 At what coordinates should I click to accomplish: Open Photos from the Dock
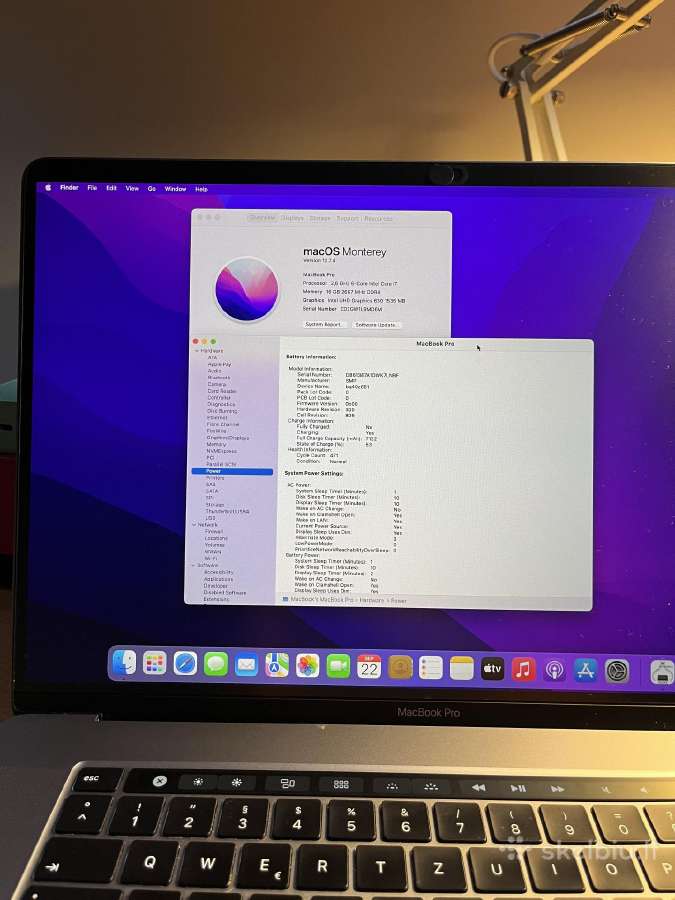pyautogui.click(x=308, y=666)
